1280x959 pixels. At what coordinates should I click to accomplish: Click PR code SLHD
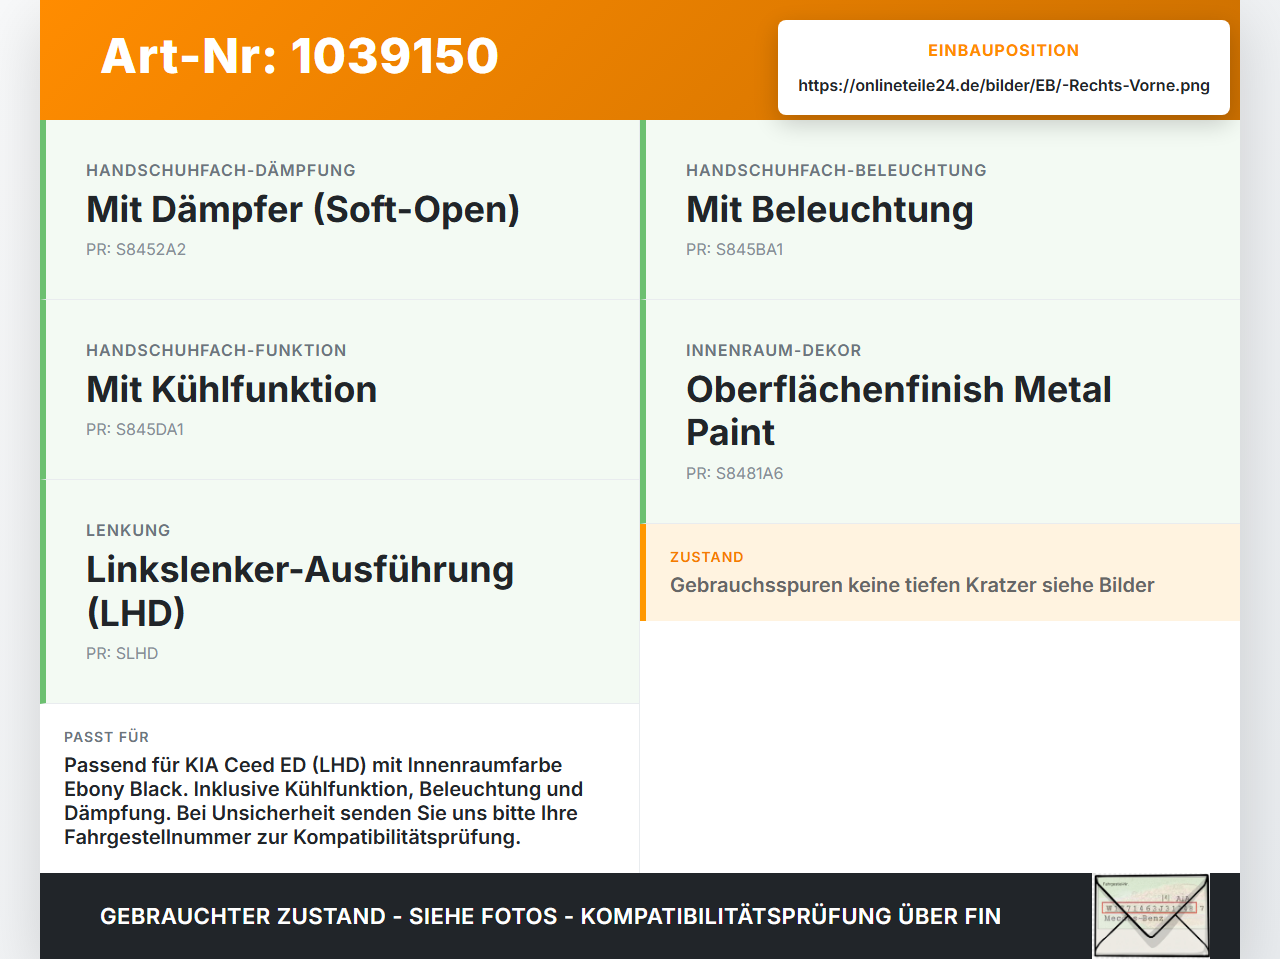(x=122, y=653)
